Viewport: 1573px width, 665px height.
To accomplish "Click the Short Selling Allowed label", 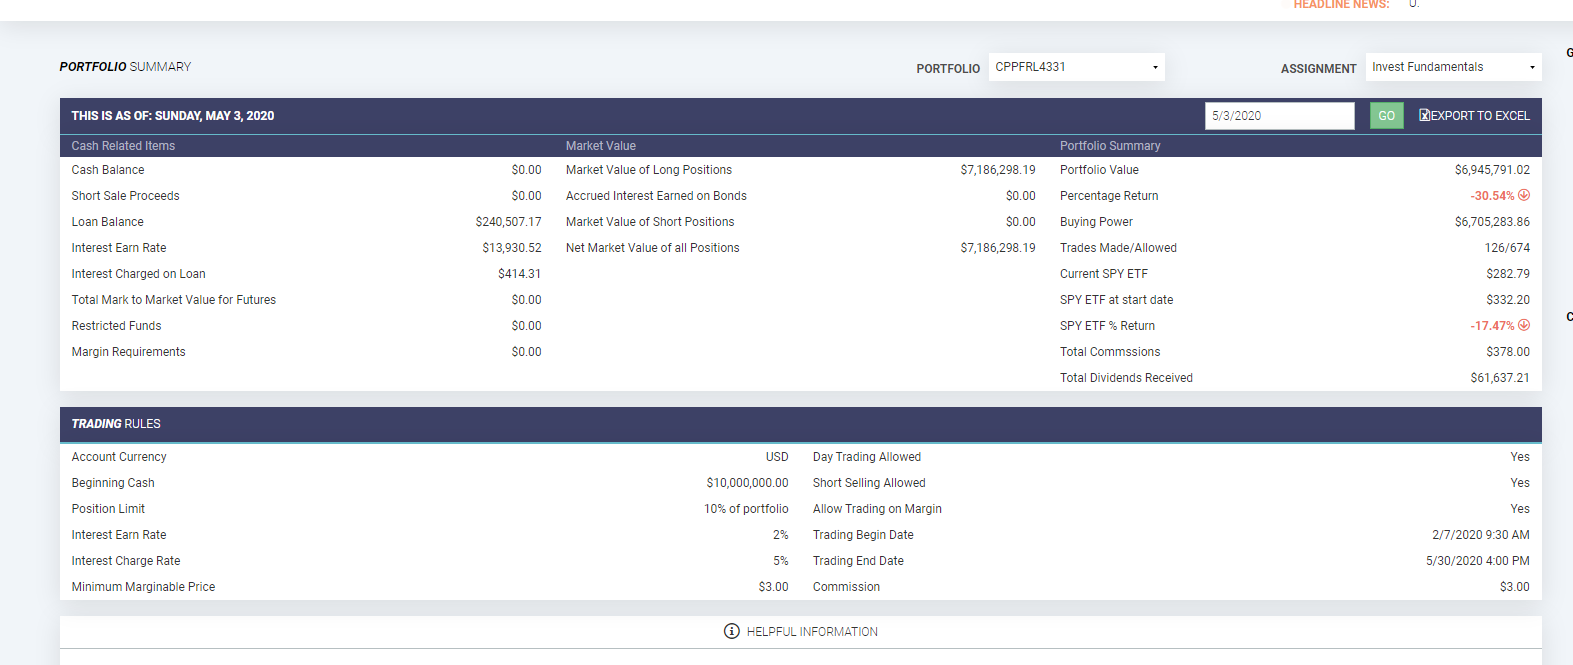I will pos(869,483).
